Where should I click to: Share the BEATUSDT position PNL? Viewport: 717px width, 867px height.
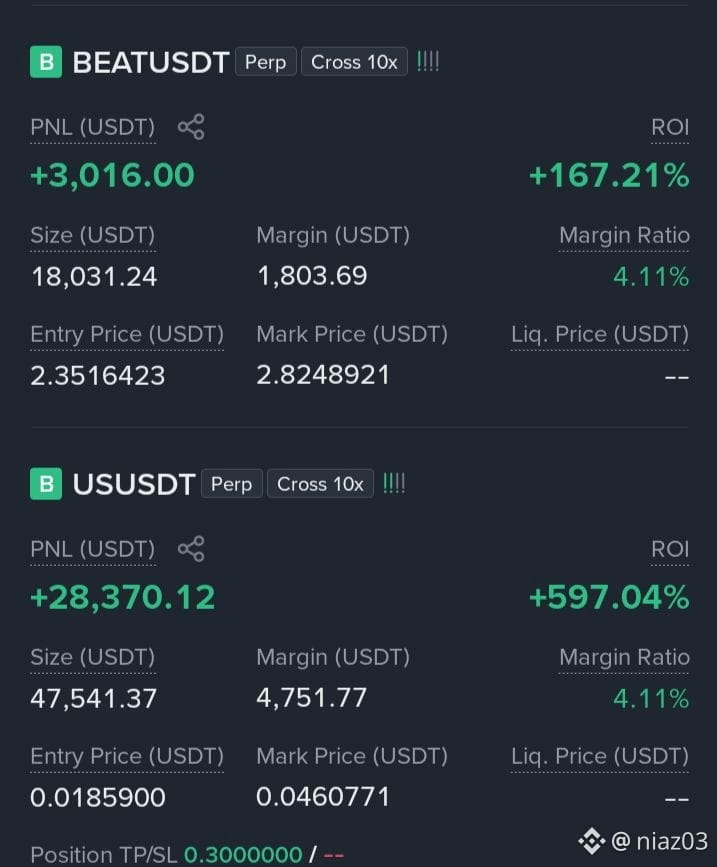click(191, 127)
